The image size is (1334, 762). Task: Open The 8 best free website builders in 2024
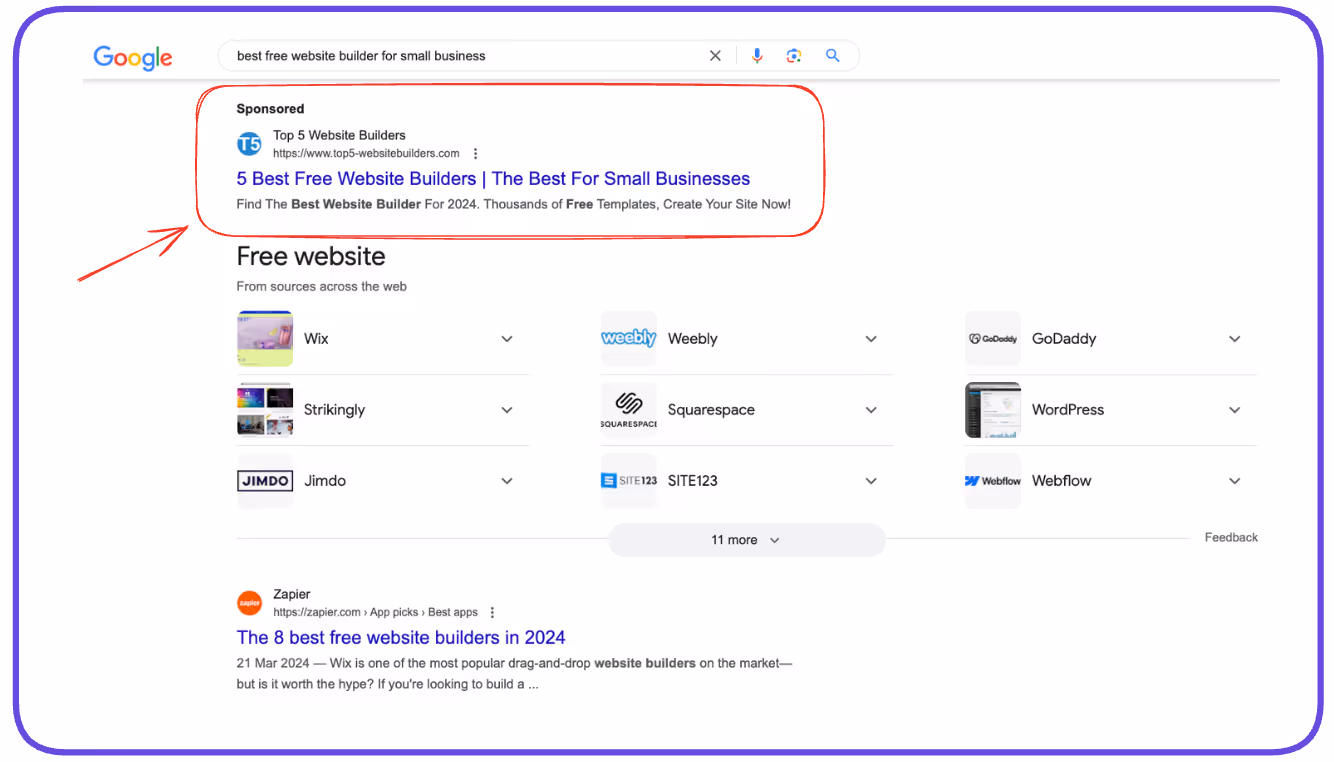[x=401, y=638]
